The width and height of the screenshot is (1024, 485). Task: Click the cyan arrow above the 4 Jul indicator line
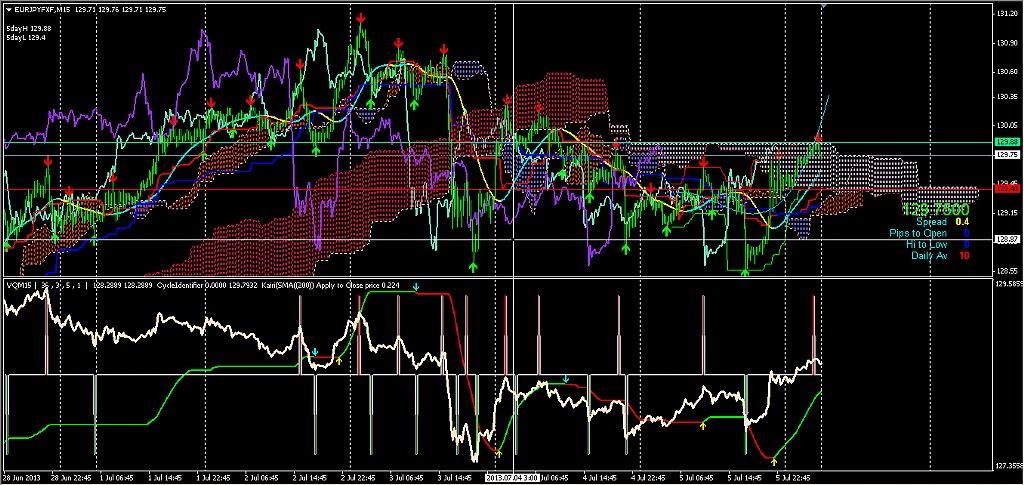tap(566, 380)
